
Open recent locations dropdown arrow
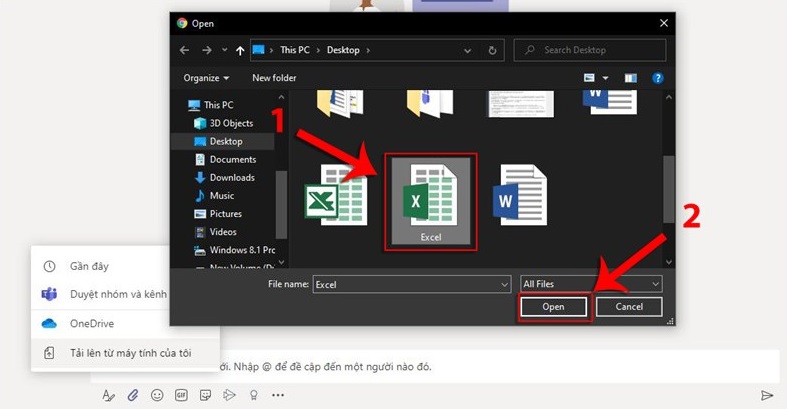coord(224,50)
